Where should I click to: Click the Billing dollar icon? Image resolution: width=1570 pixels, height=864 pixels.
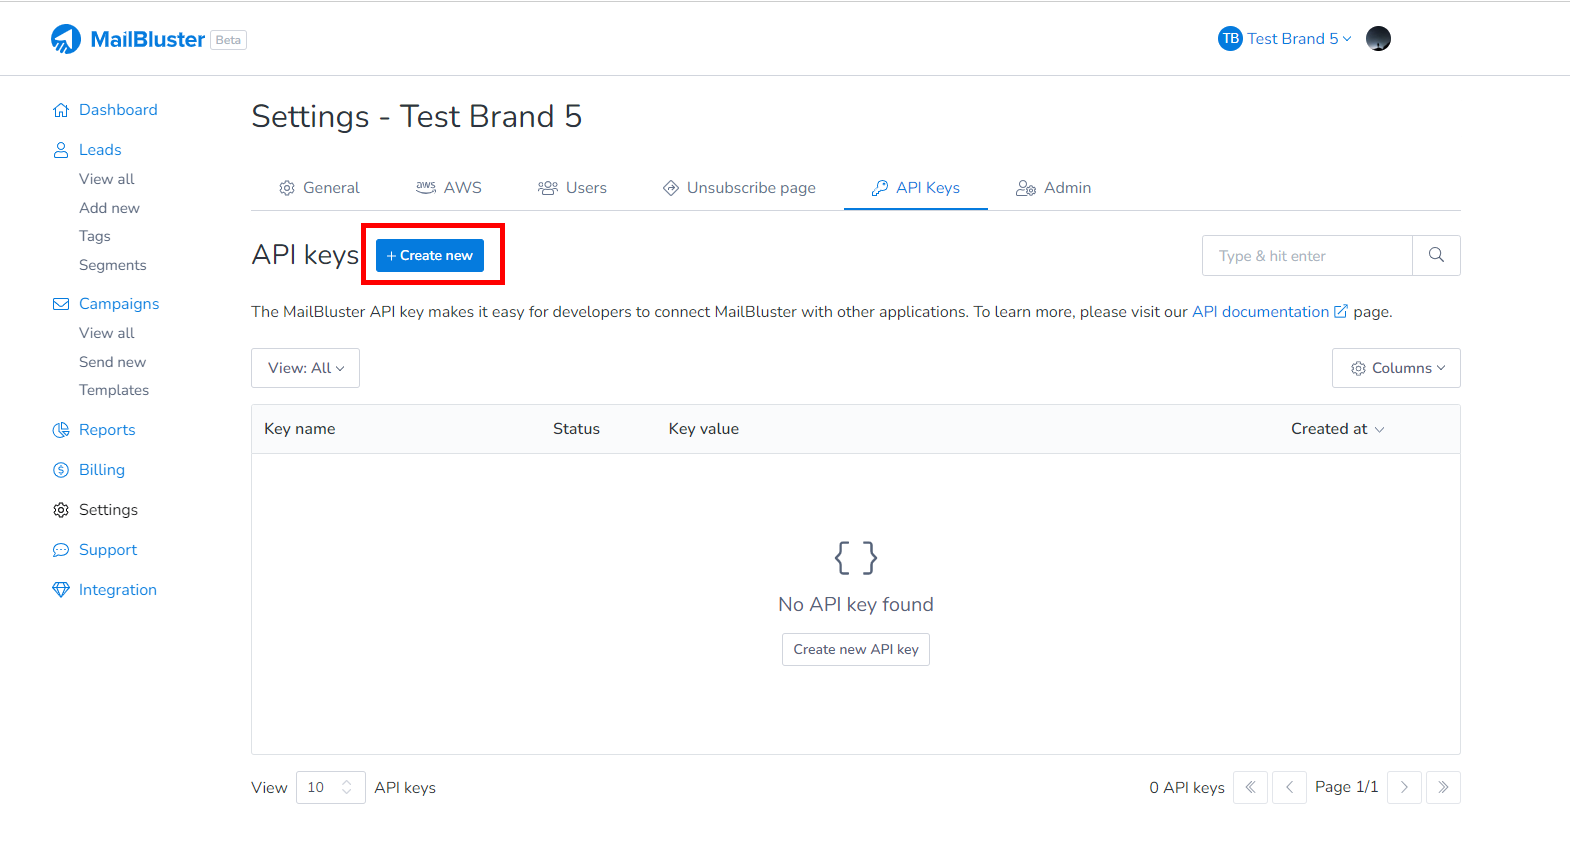point(61,470)
